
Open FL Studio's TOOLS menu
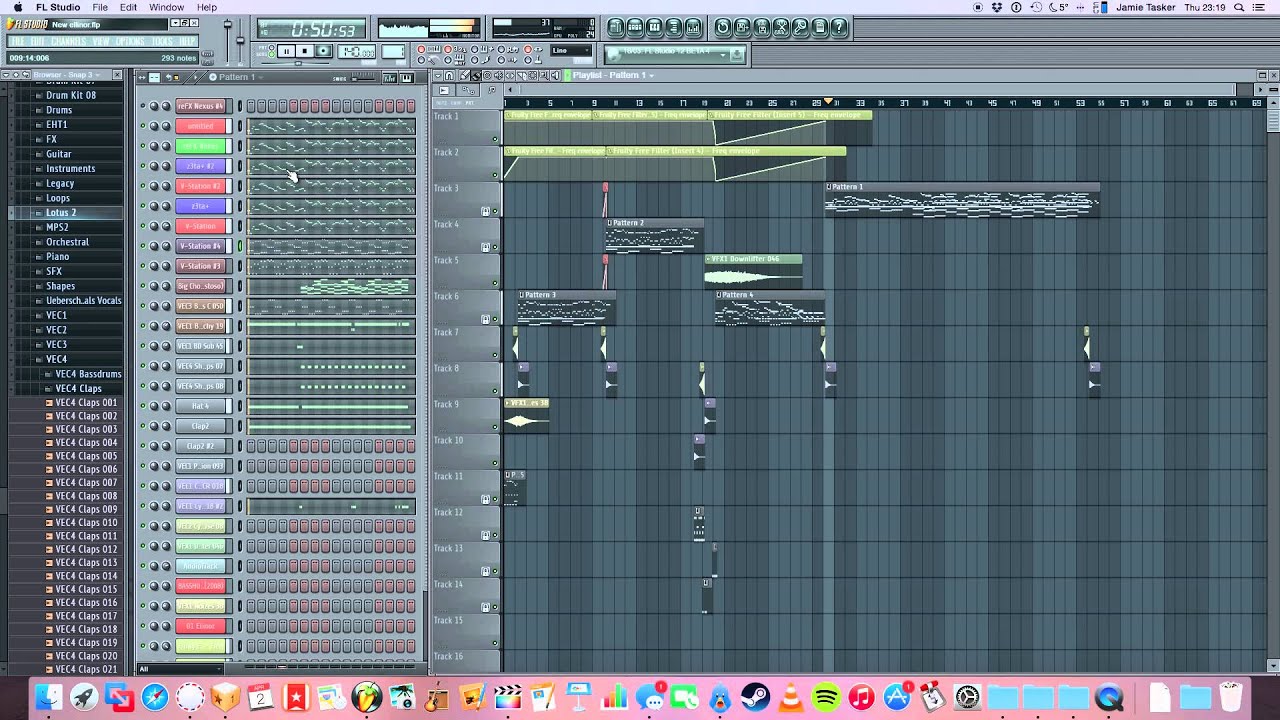click(x=162, y=42)
